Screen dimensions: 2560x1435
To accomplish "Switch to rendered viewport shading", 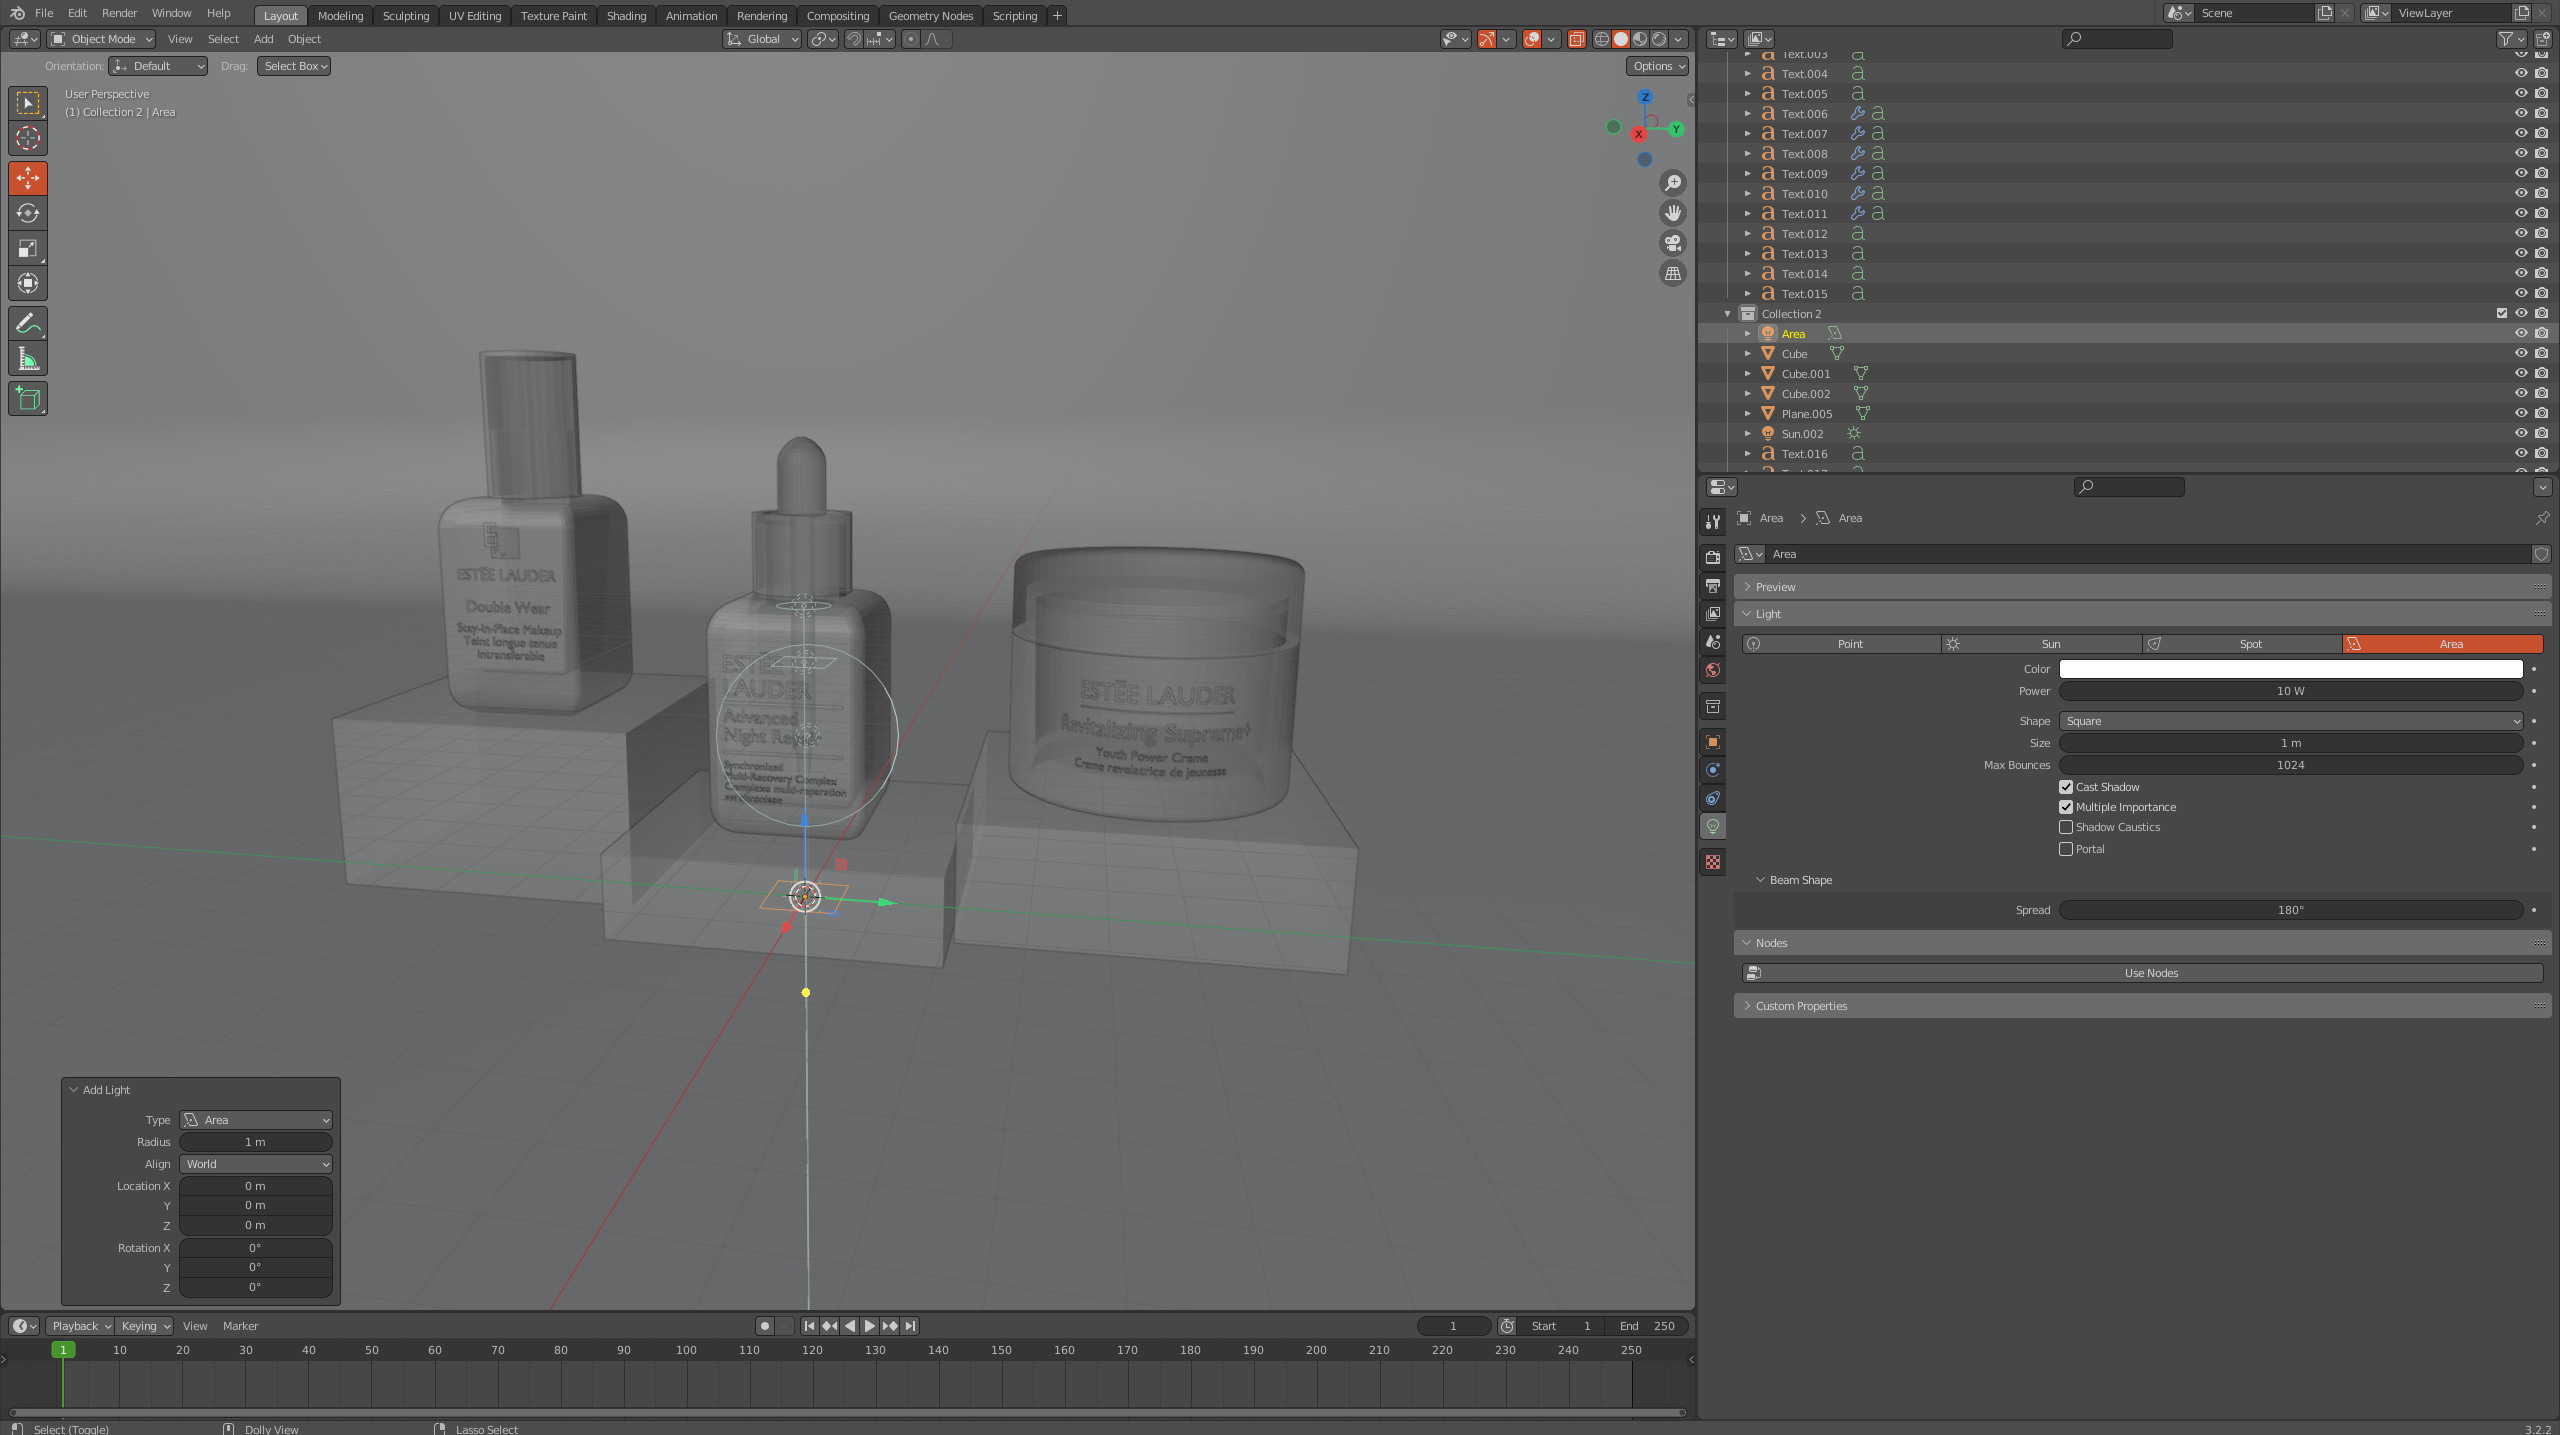I will tap(1659, 39).
